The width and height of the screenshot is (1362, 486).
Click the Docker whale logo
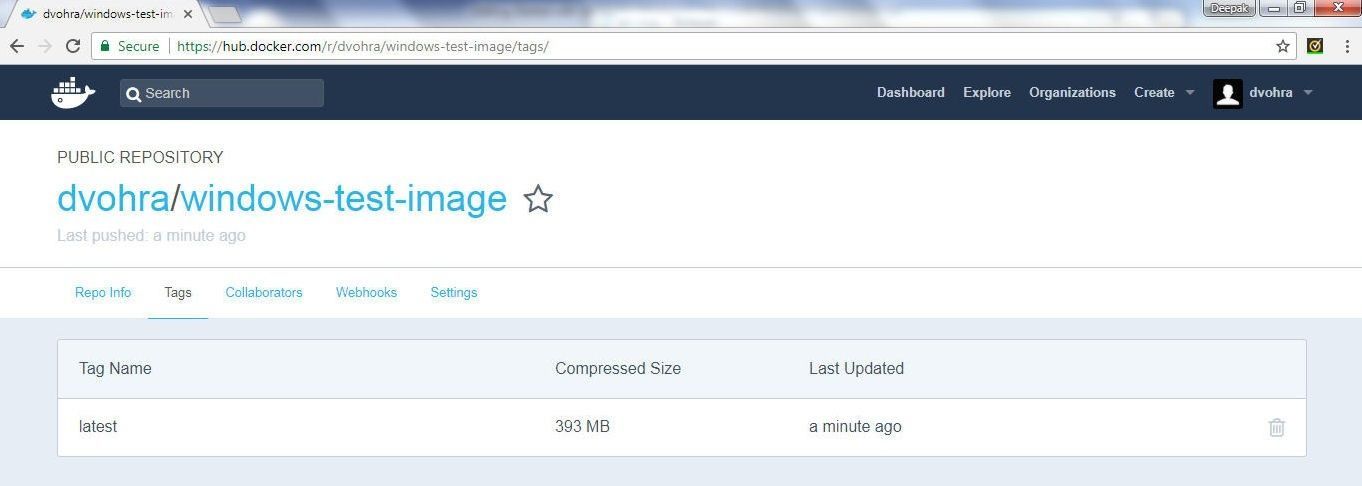pos(73,93)
